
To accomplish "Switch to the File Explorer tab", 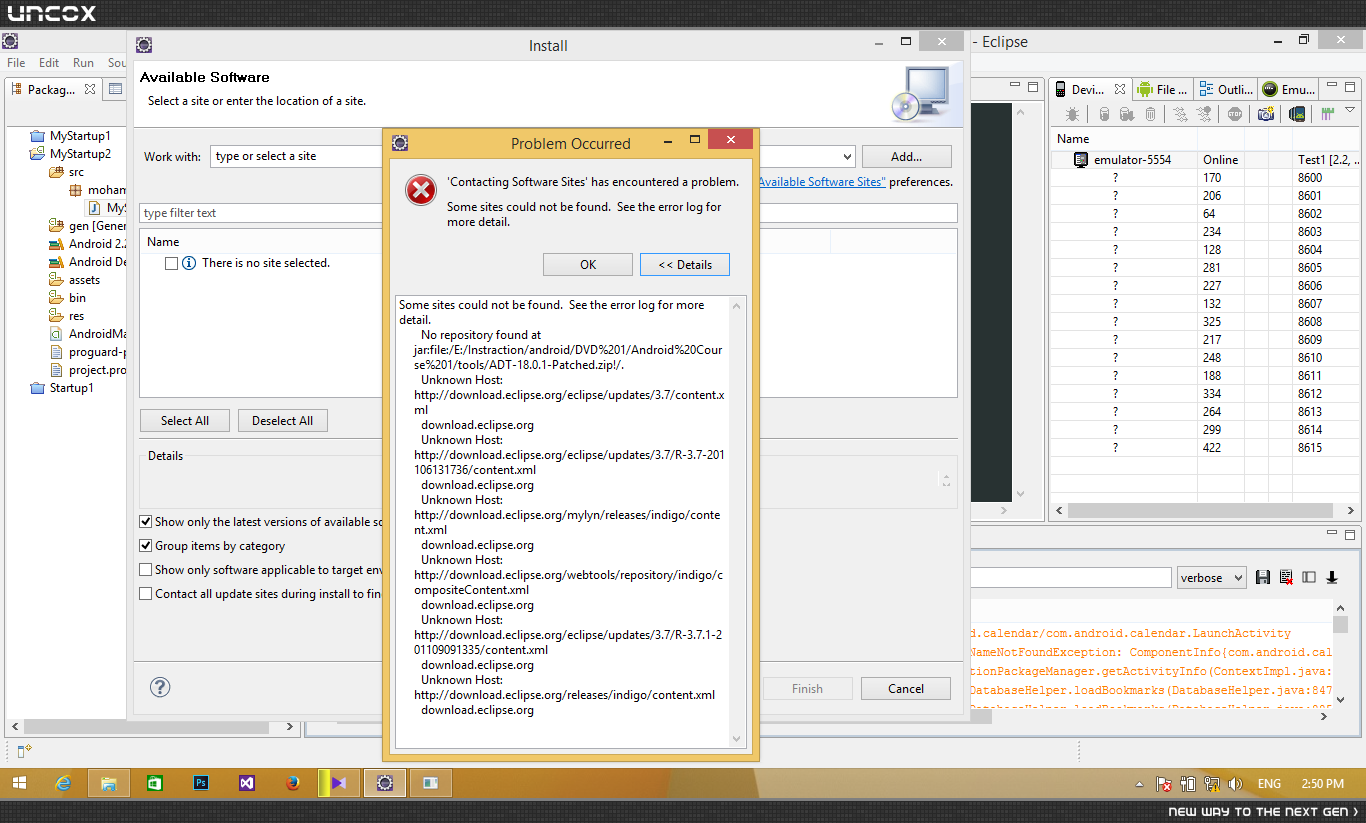I will click(1163, 90).
